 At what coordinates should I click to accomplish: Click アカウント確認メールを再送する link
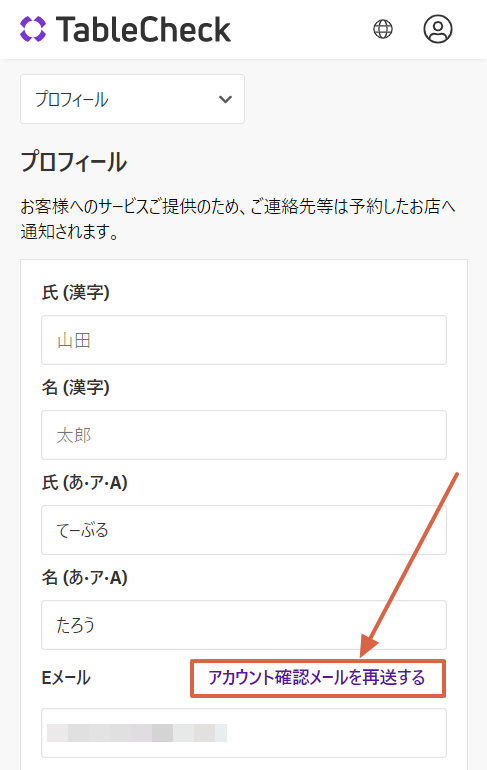pyautogui.click(x=317, y=678)
